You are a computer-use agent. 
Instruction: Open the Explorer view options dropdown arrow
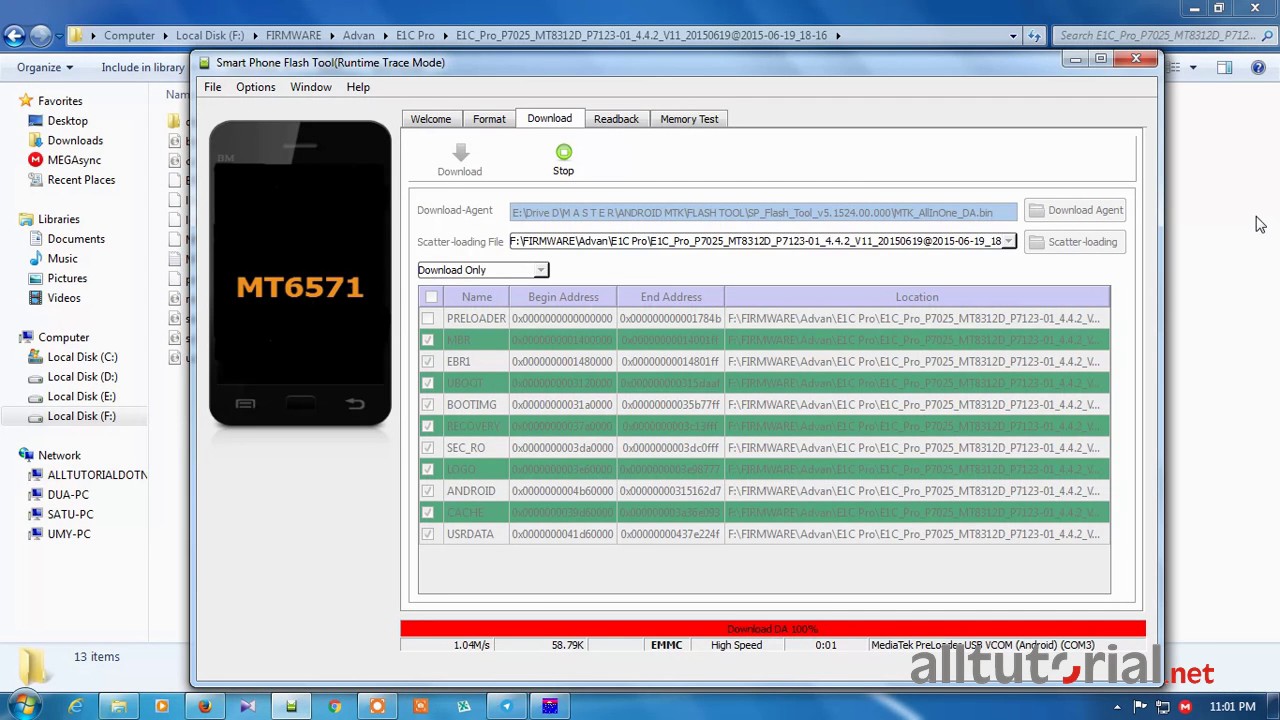[x=1193, y=67]
